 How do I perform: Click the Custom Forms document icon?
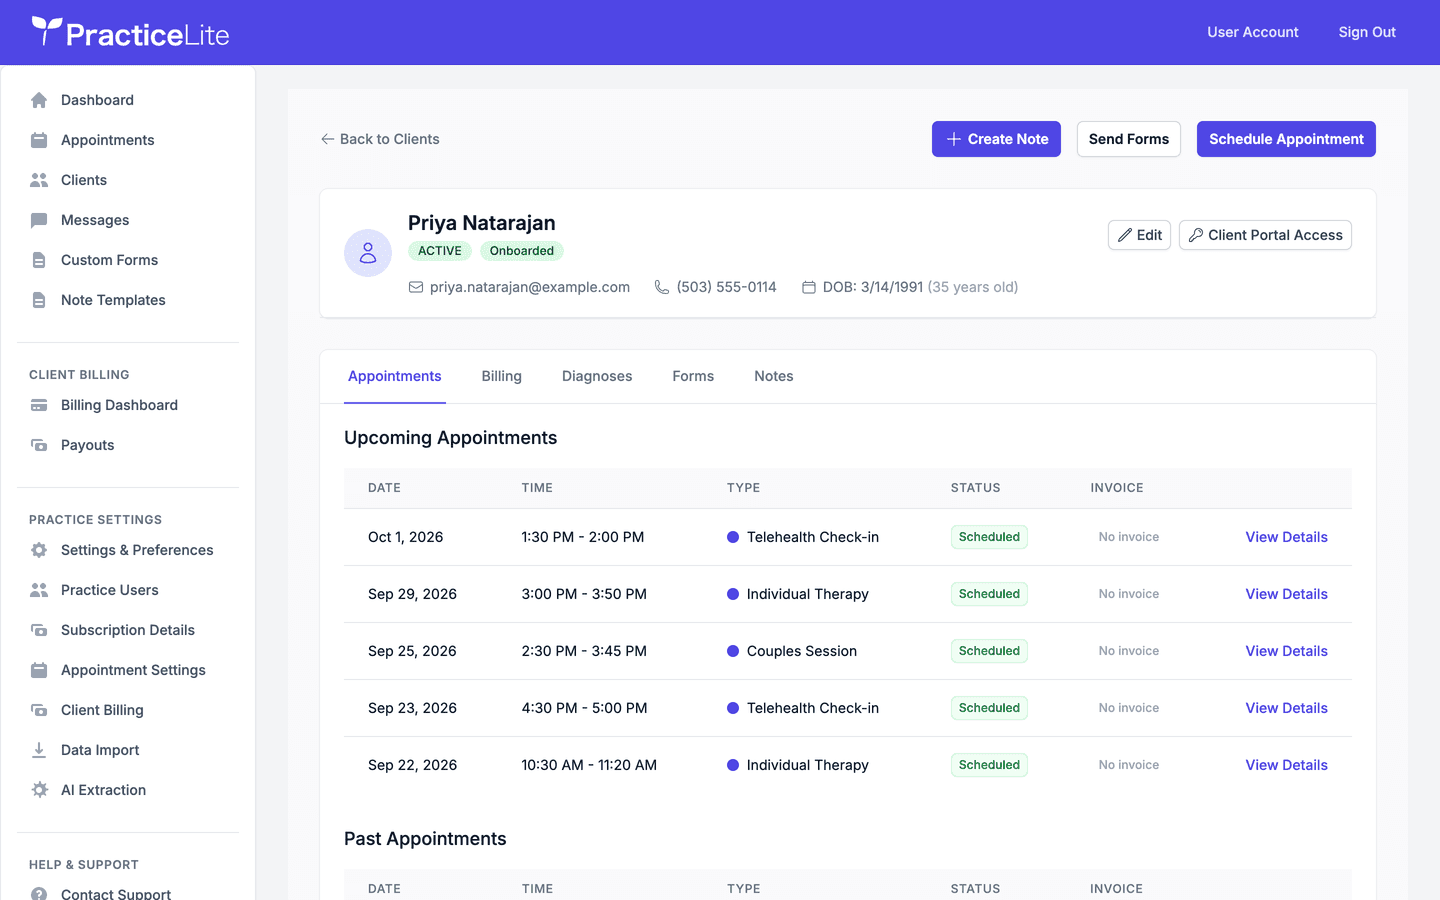point(39,260)
